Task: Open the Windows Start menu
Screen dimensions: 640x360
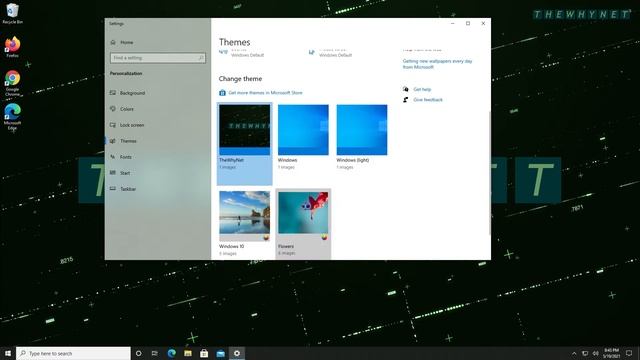Action: click(x=8, y=353)
